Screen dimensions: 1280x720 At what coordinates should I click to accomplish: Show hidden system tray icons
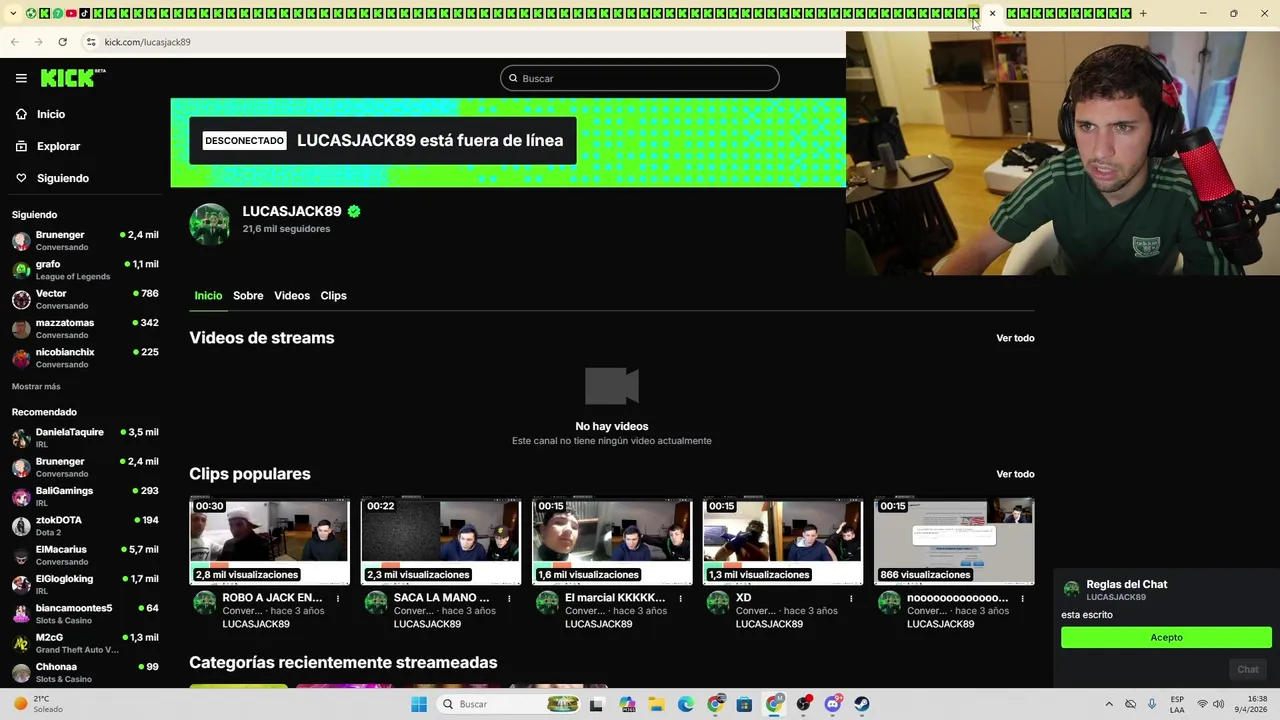point(1108,704)
